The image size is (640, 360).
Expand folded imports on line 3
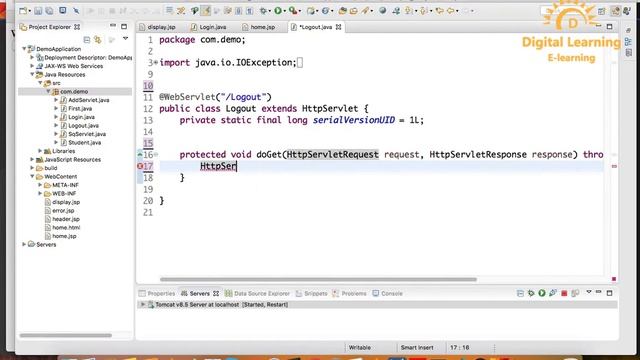click(x=156, y=62)
